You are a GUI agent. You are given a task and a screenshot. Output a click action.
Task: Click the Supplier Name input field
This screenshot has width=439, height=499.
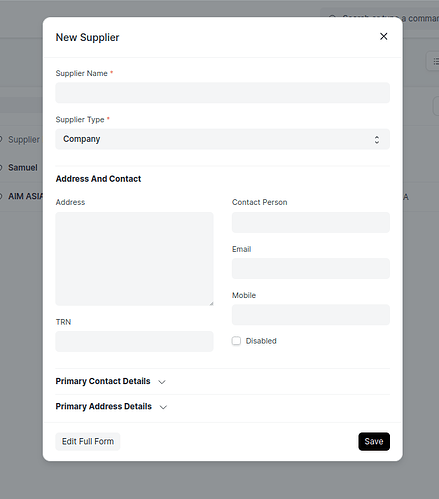coord(222,93)
